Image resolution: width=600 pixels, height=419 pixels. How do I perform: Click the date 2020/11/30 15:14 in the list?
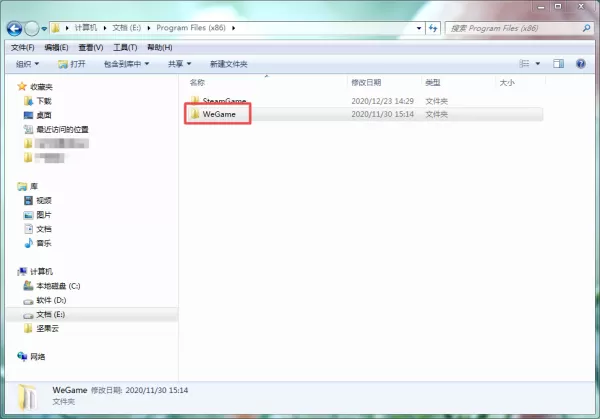point(382,114)
